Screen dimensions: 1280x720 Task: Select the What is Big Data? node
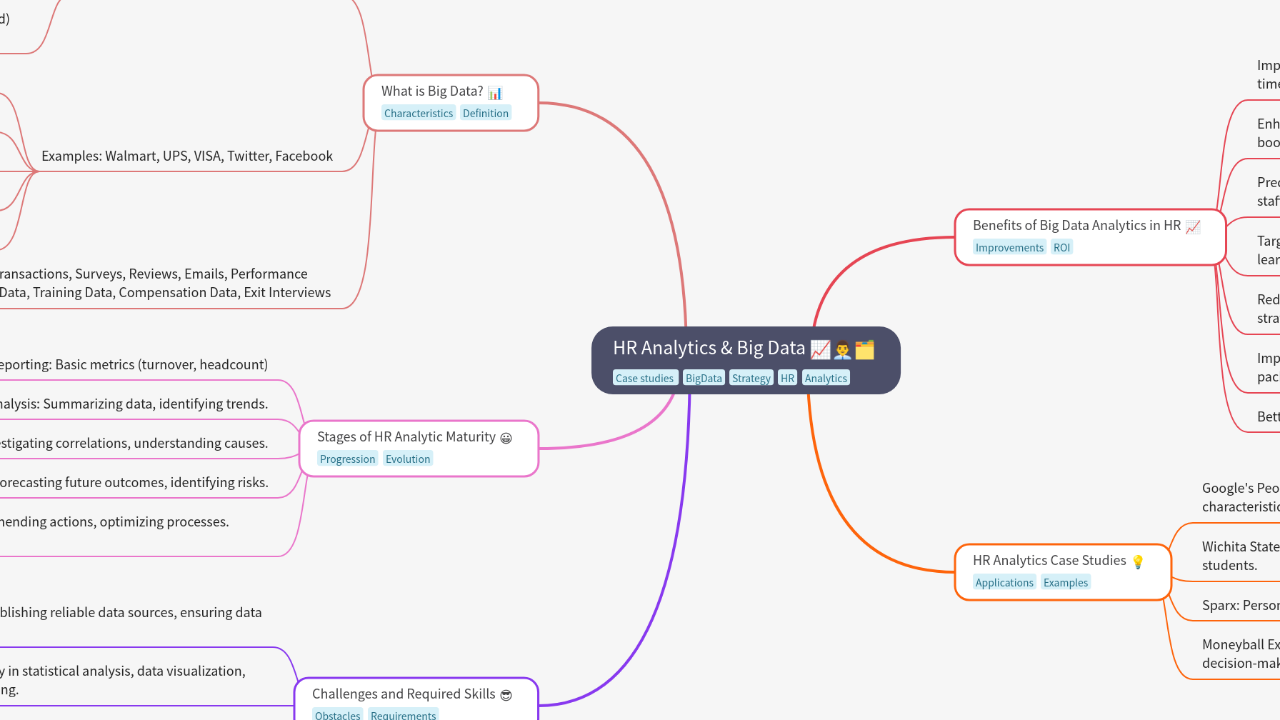[x=451, y=102]
